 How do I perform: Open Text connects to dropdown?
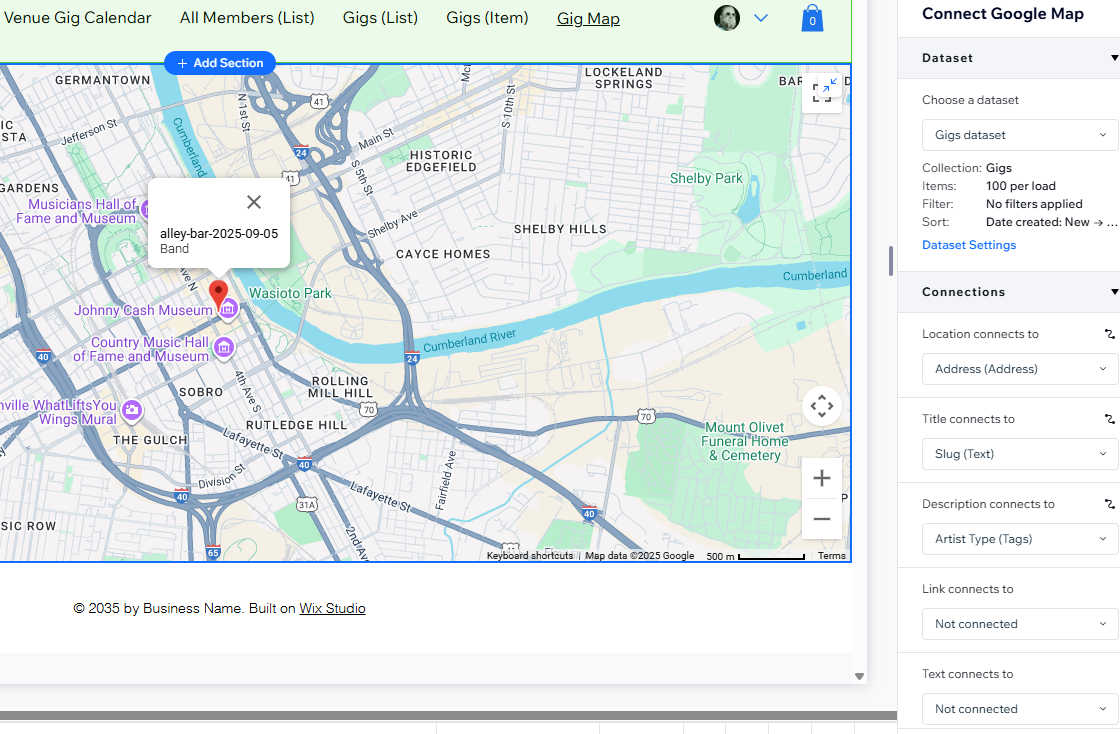coord(1020,709)
